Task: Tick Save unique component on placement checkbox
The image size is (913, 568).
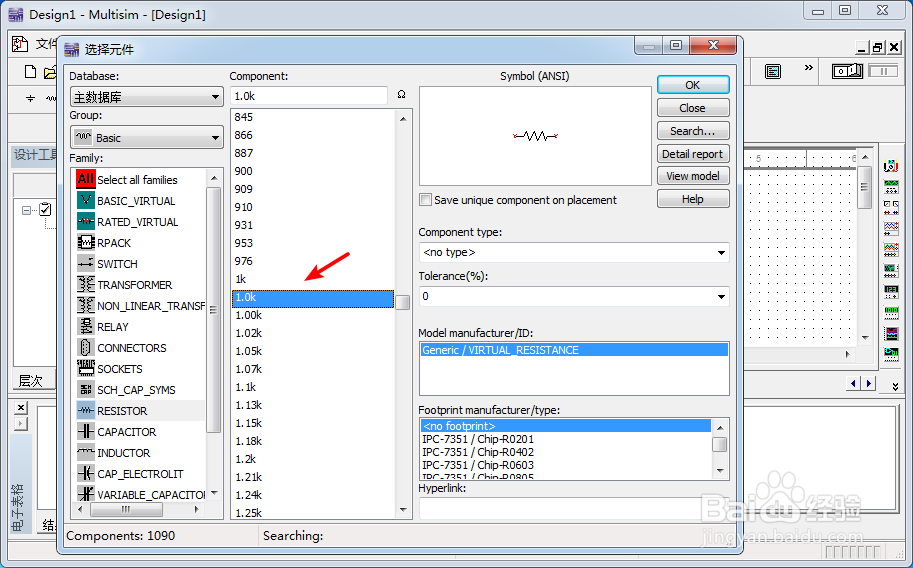Action: [x=426, y=199]
